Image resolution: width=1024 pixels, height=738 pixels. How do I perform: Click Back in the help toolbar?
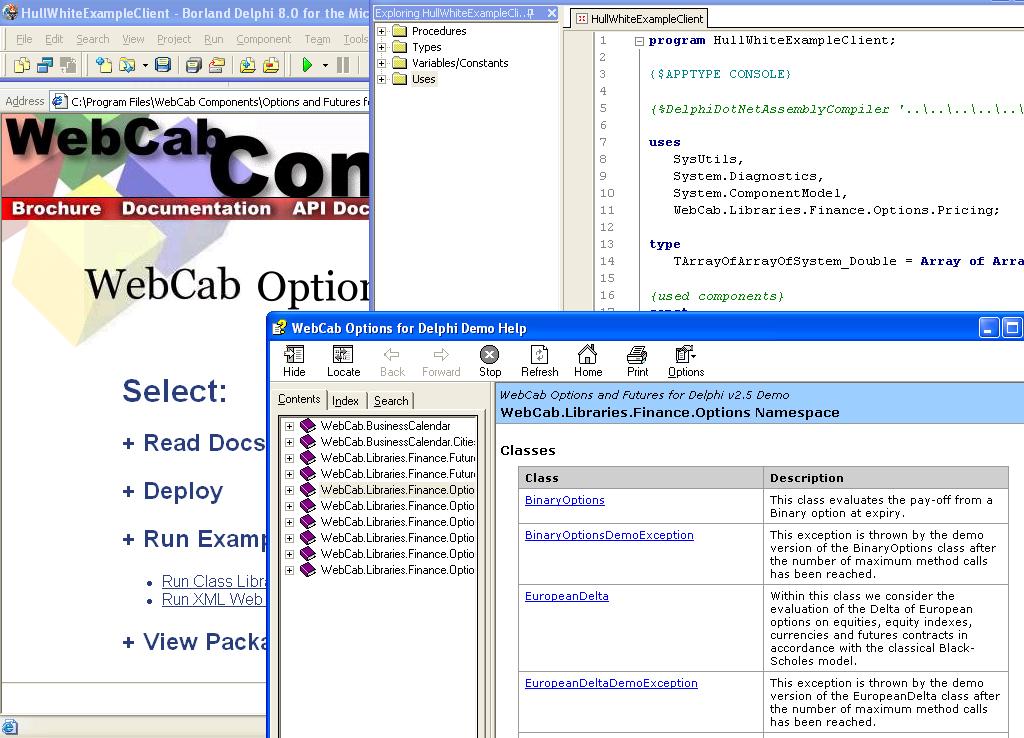point(392,361)
